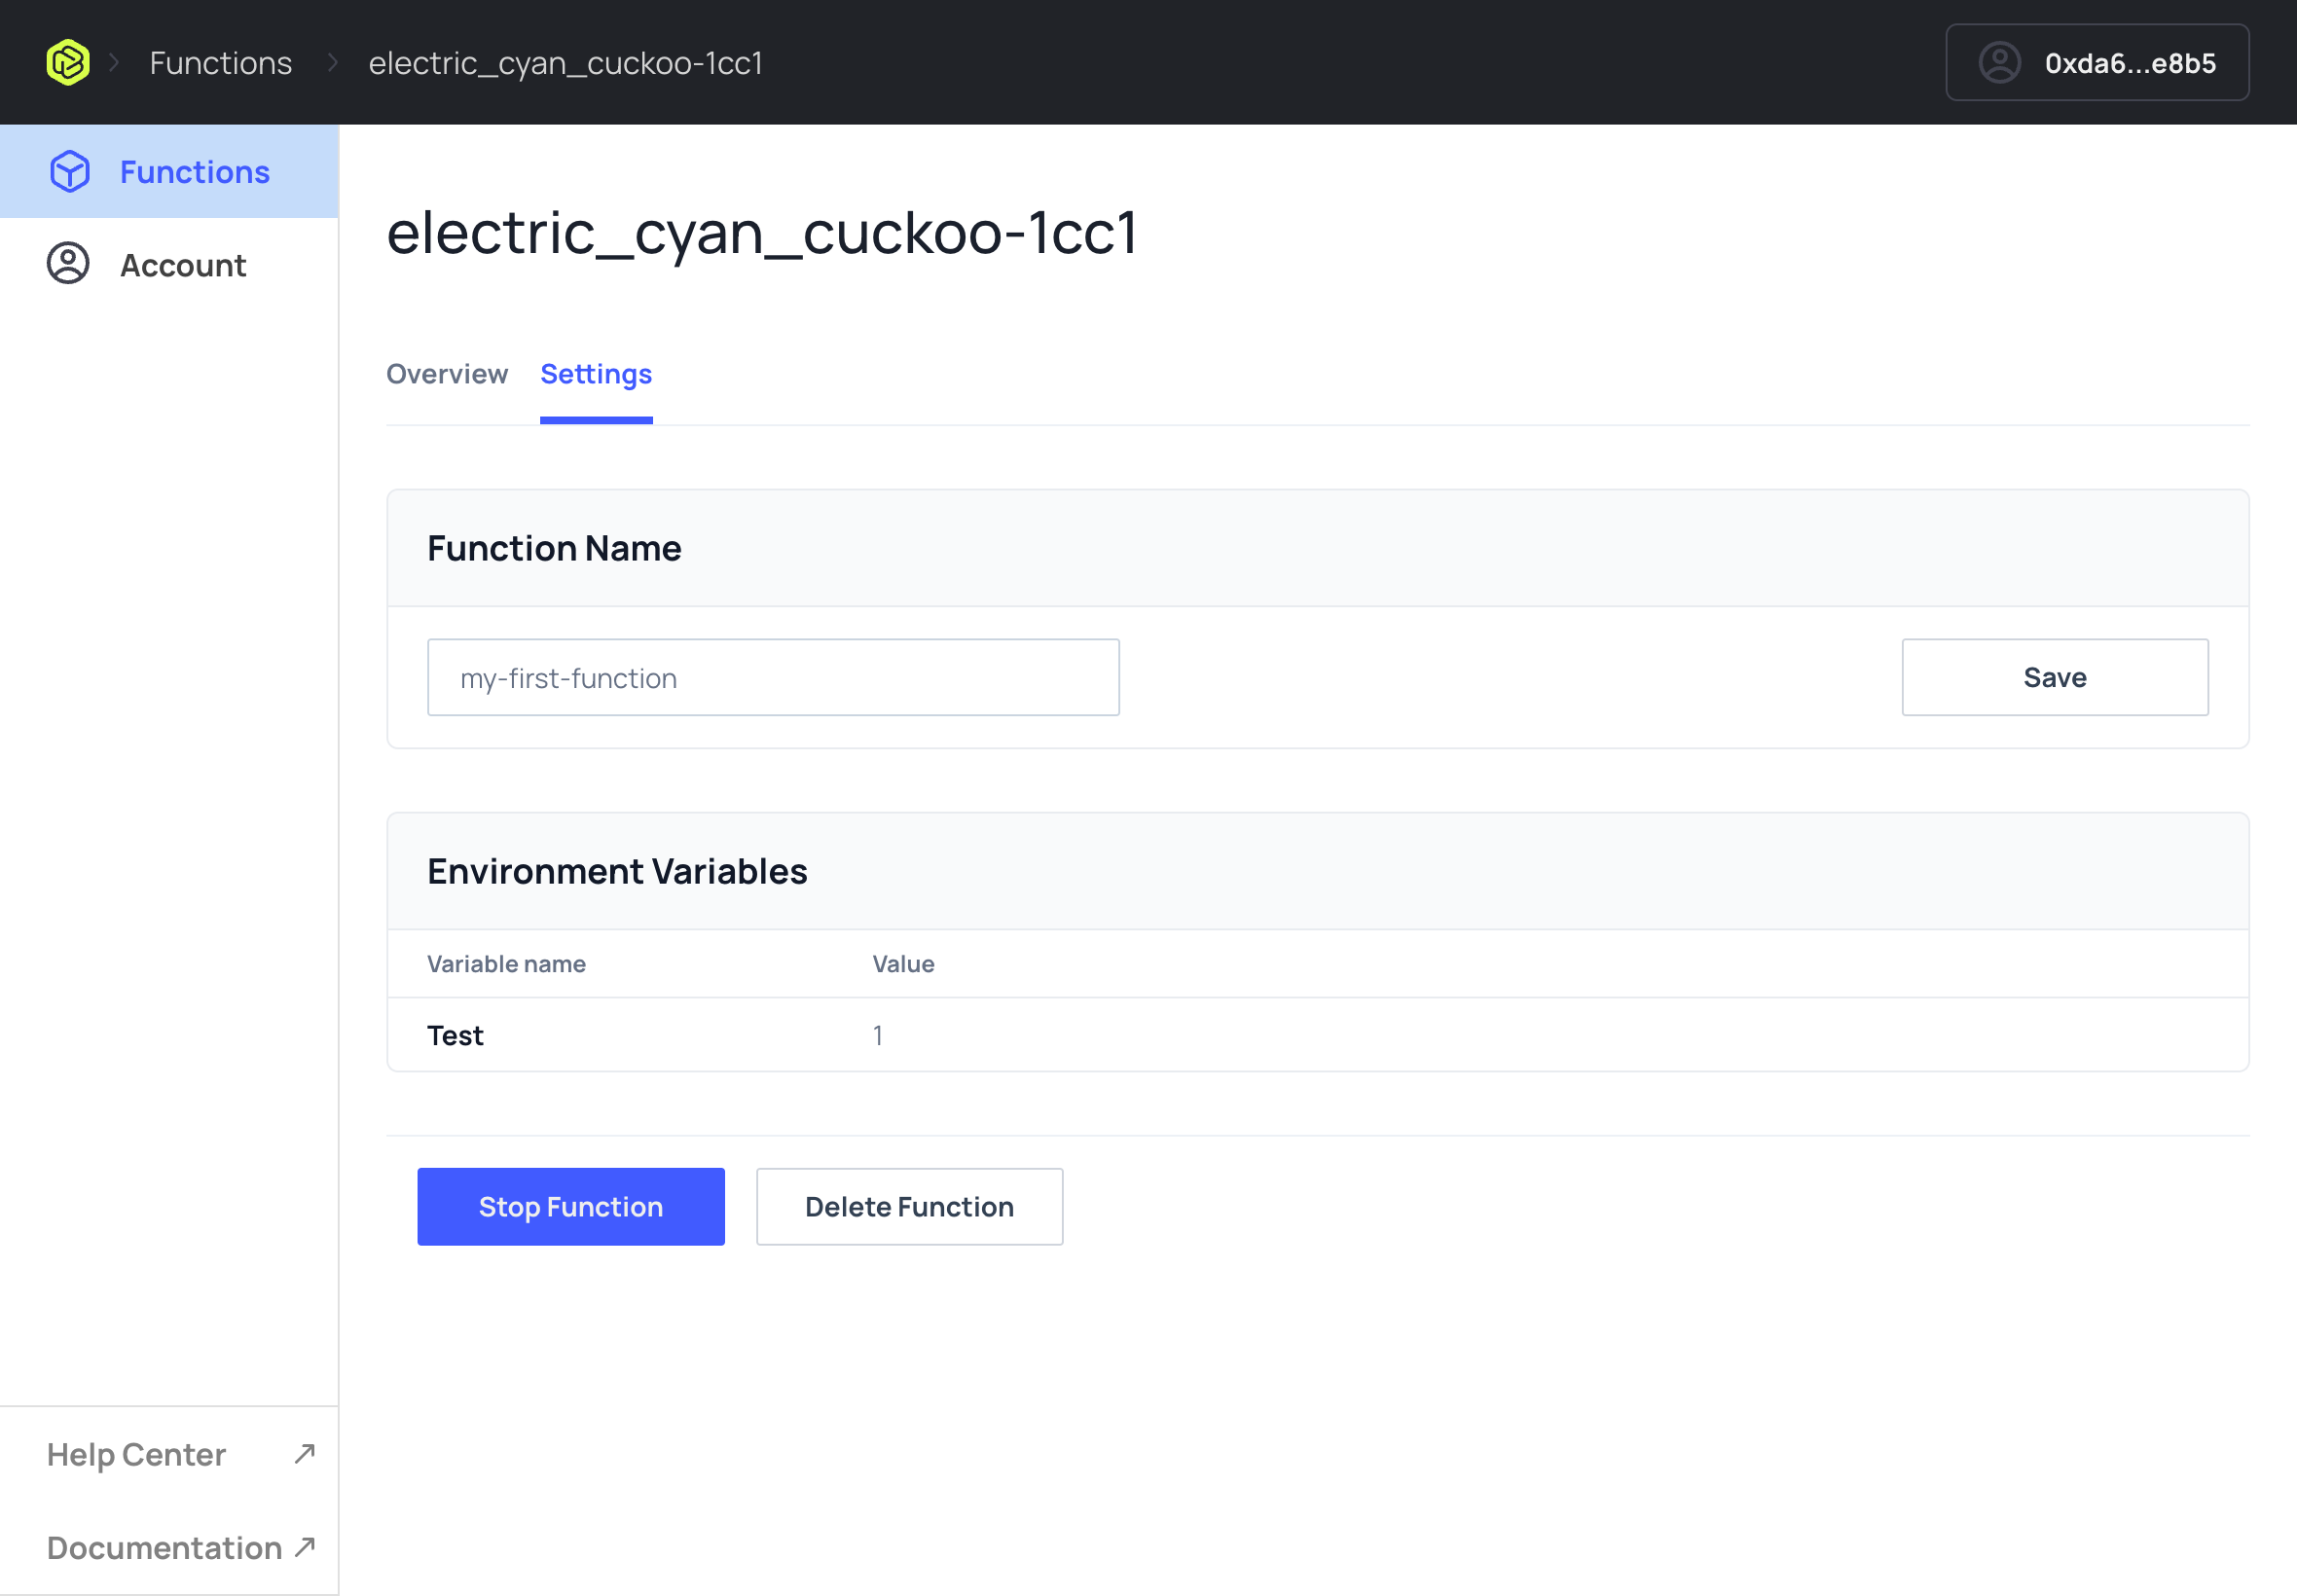Open Help Center via the external link arrow
Viewport: 2297px width, 1596px height.
[303, 1453]
